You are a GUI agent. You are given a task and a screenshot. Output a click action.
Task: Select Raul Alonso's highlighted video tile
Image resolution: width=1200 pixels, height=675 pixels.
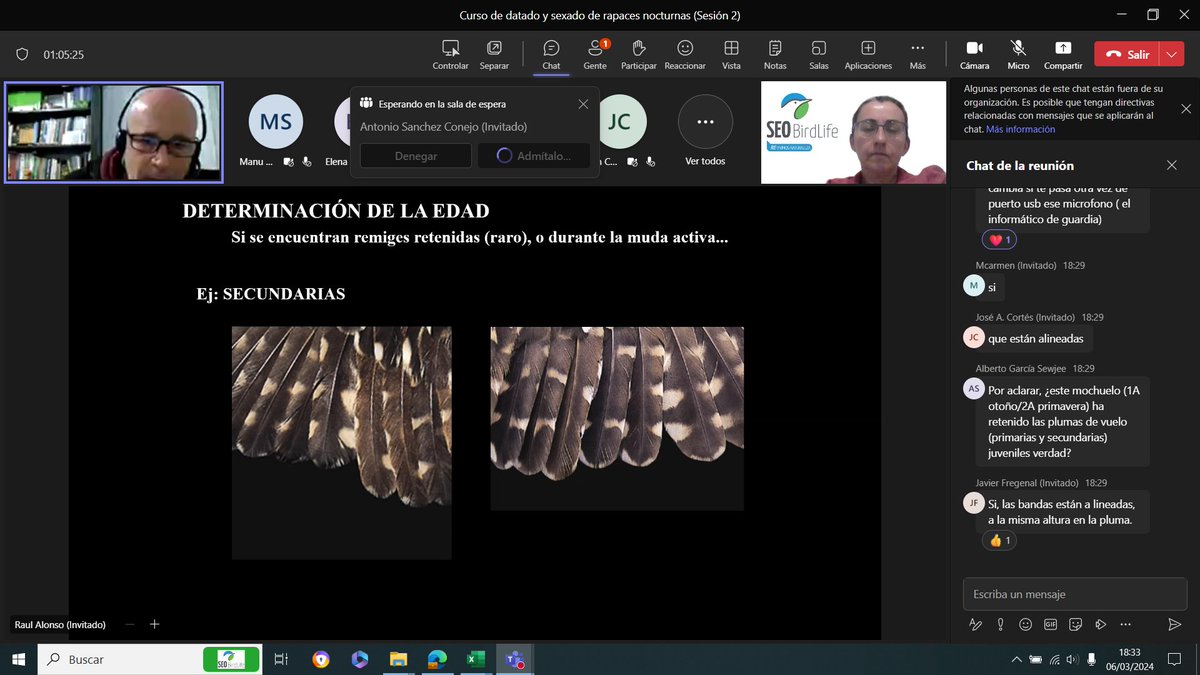click(113, 132)
